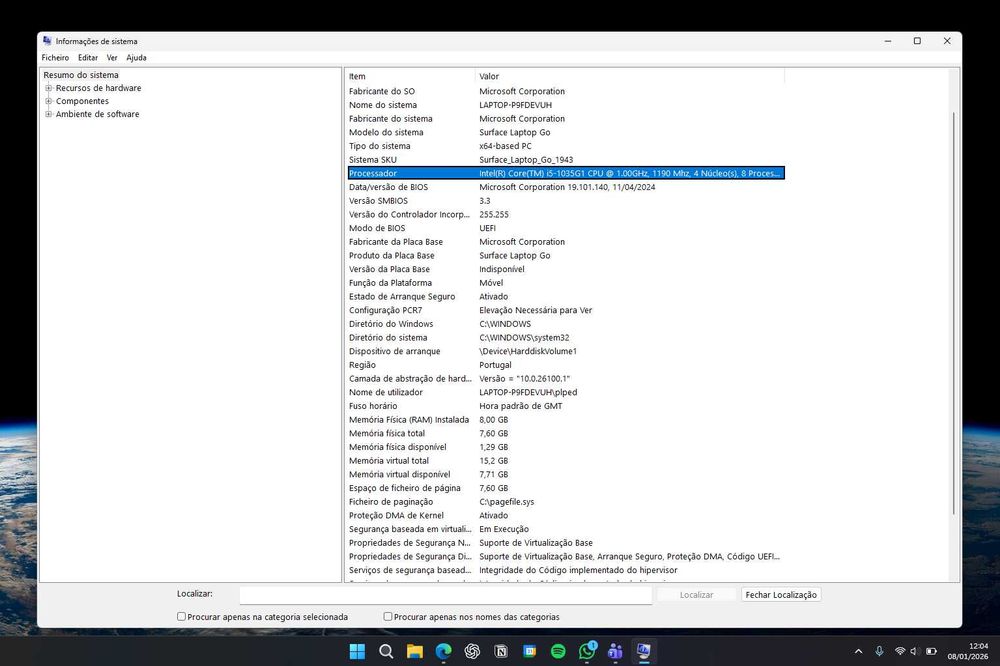
Task: Open the Ficheiro menu
Action: click(55, 57)
